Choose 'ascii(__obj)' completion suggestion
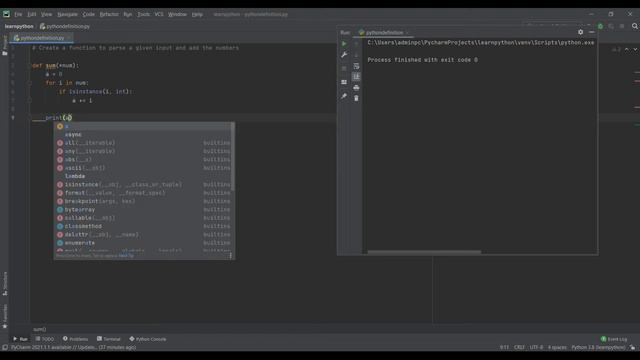 pyautogui.click(x=143, y=168)
